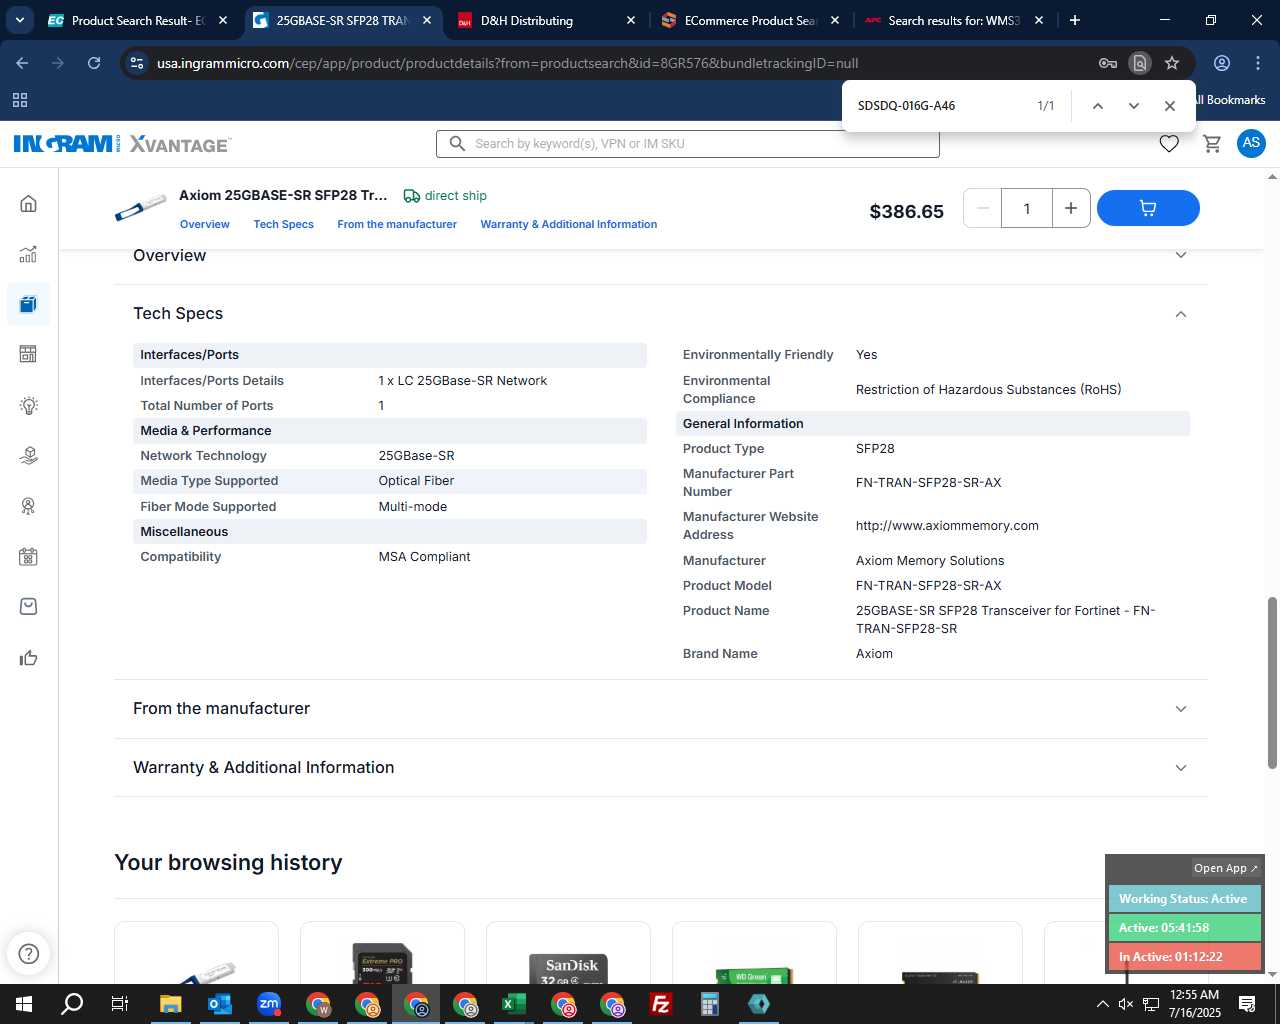Open the help question mark icon
The height and width of the screenshot is (1024, 1280).
(x=28, y=953)
